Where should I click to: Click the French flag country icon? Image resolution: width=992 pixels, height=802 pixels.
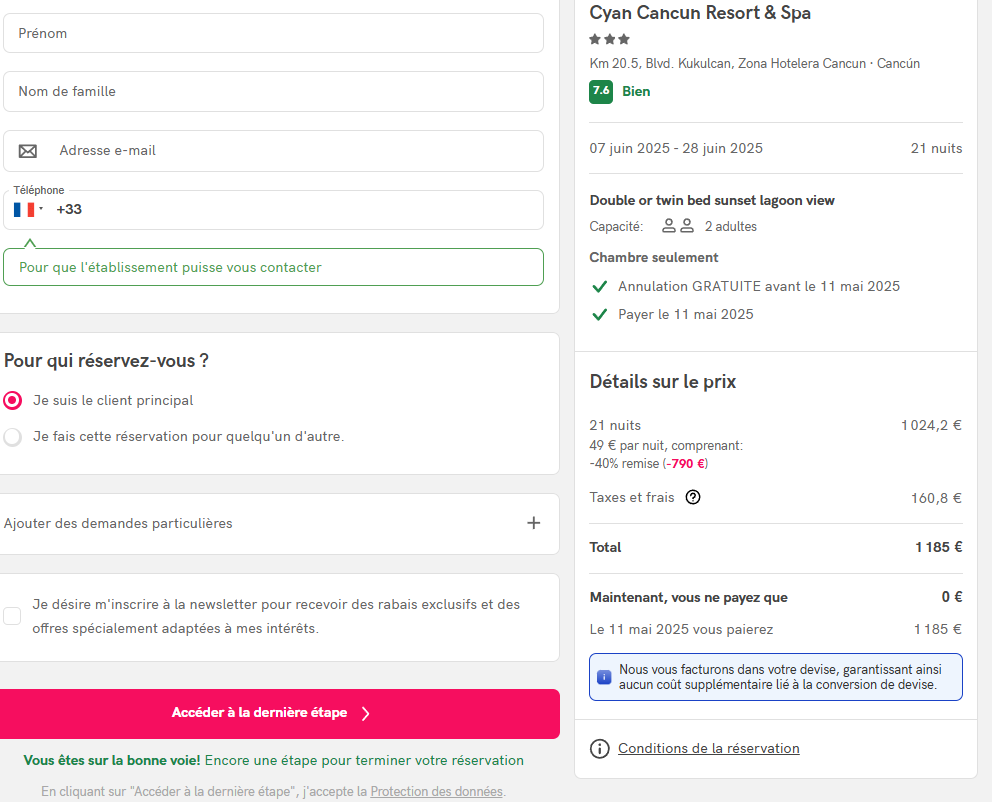[x=23, y=210]
